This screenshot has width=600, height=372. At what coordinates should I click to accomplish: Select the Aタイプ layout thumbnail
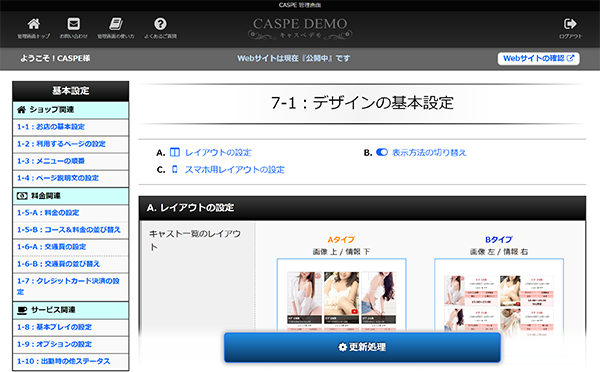[x=341, y=295]
